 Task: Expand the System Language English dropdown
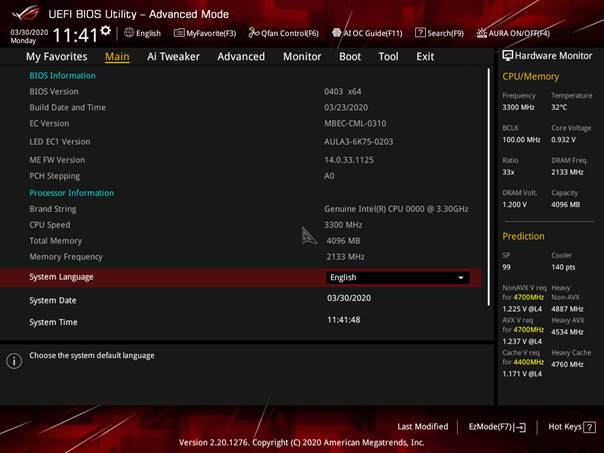[398, 278]
